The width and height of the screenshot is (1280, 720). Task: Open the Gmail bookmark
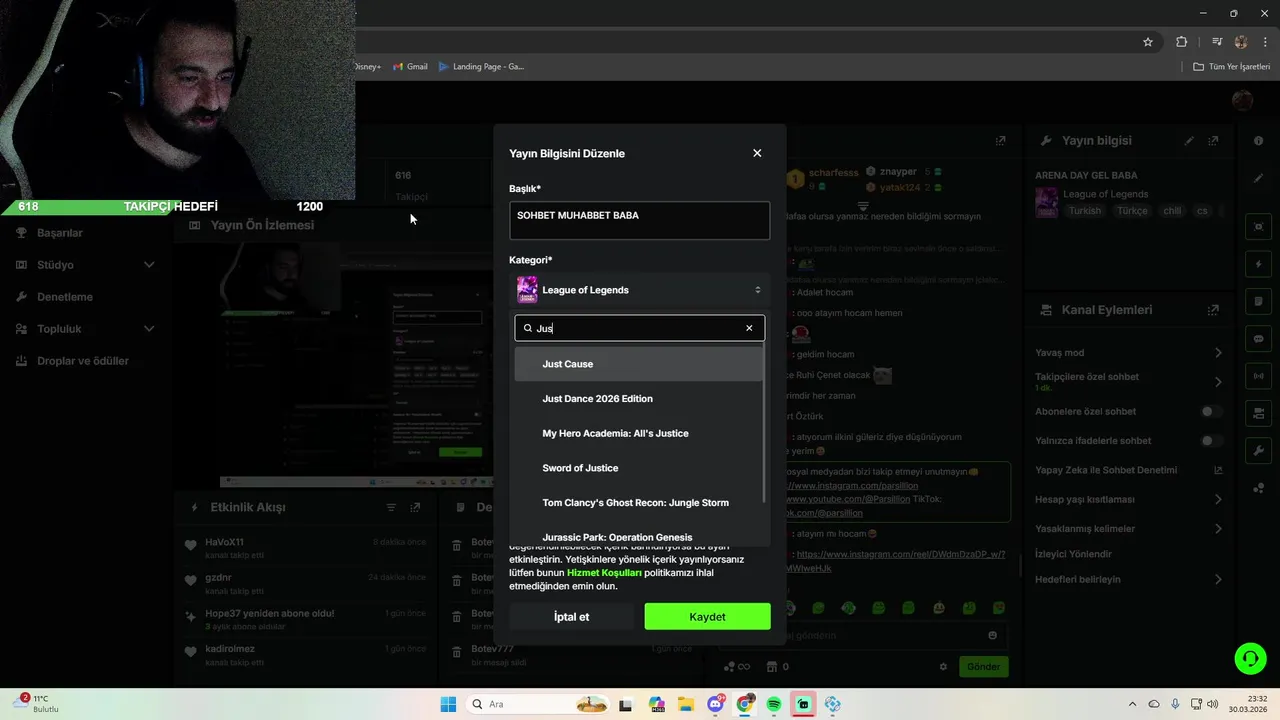[x=410, y=67]
